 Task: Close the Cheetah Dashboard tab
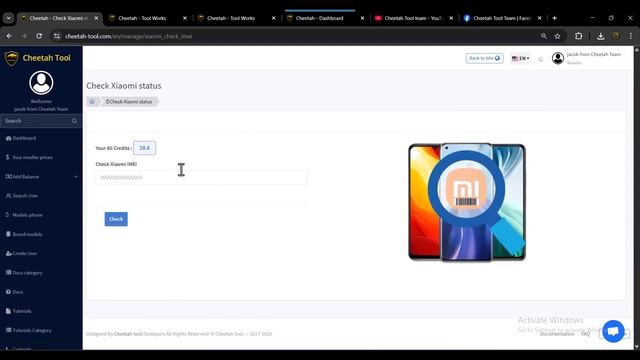pos(362,18)
